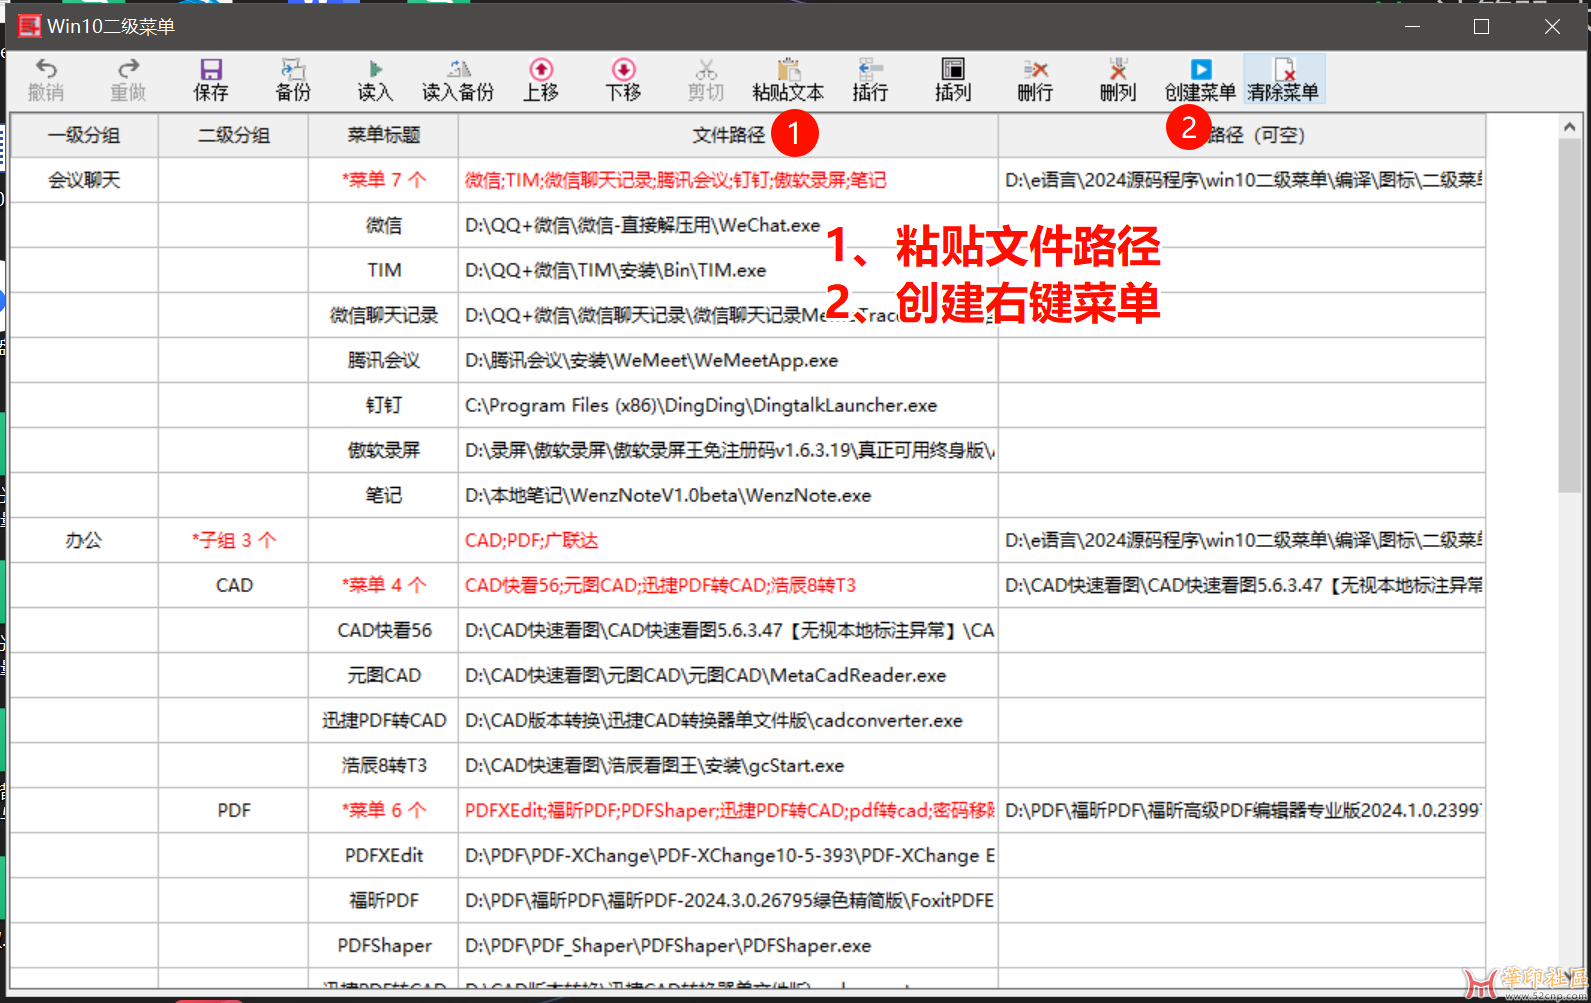1591x1003 pixels.
Task: Click the DingtalkLauncher.exe path cell
Action: pyautogui.click(x=728, y=405)
